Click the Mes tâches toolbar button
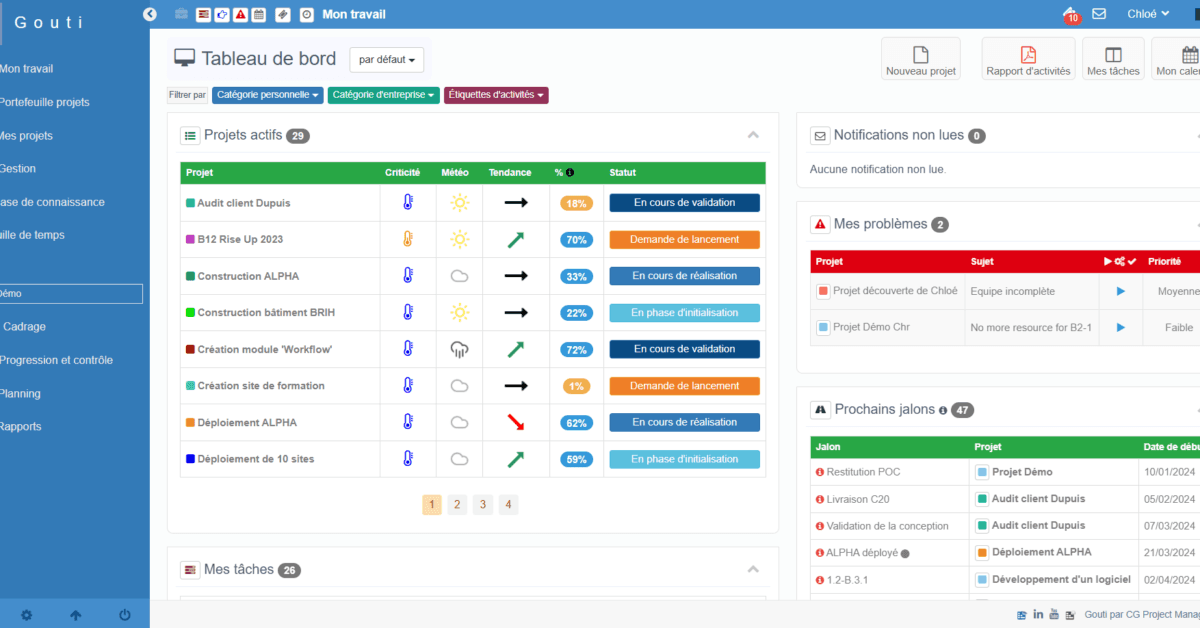Screen dimensions: 1200x628 (1113, 59)
